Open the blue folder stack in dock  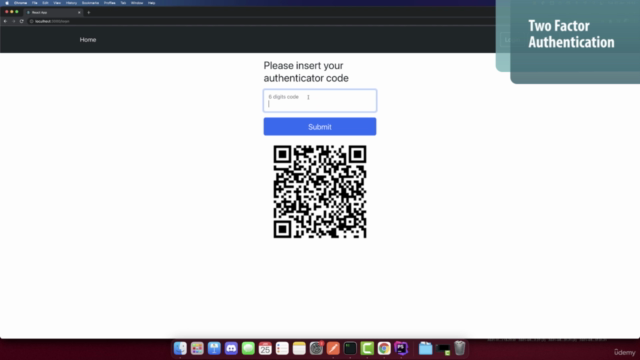click(x=425, y=348)
